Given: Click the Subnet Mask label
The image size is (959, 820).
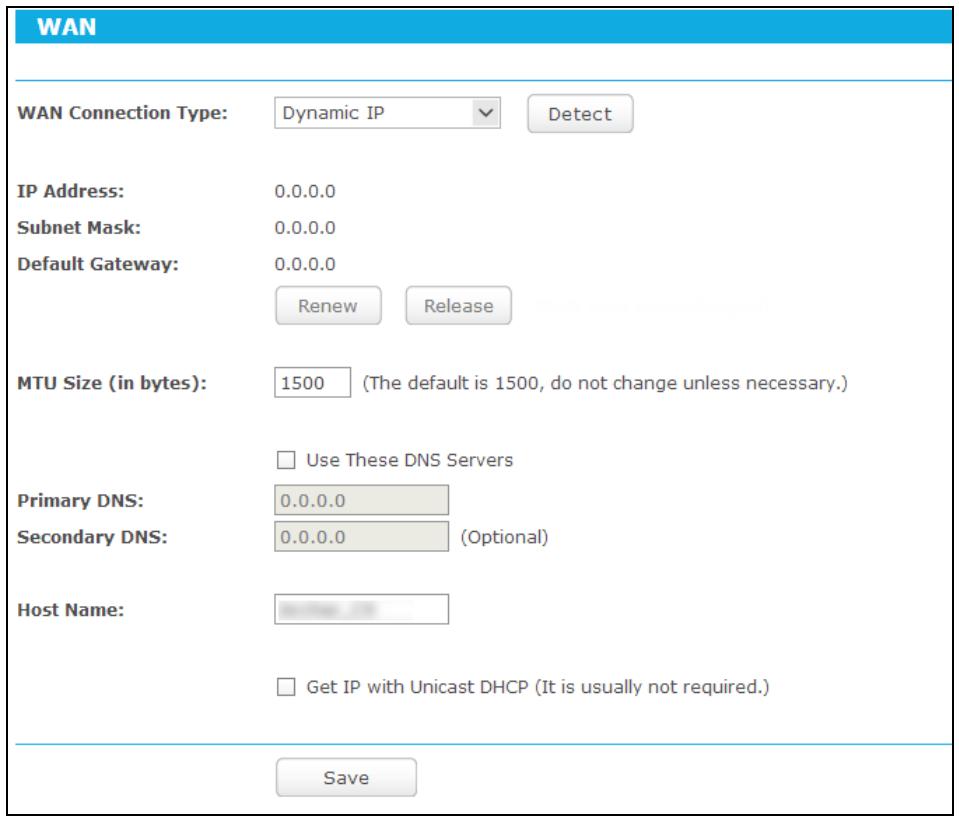Looking at the screenshot, I should tap(79, 227).
